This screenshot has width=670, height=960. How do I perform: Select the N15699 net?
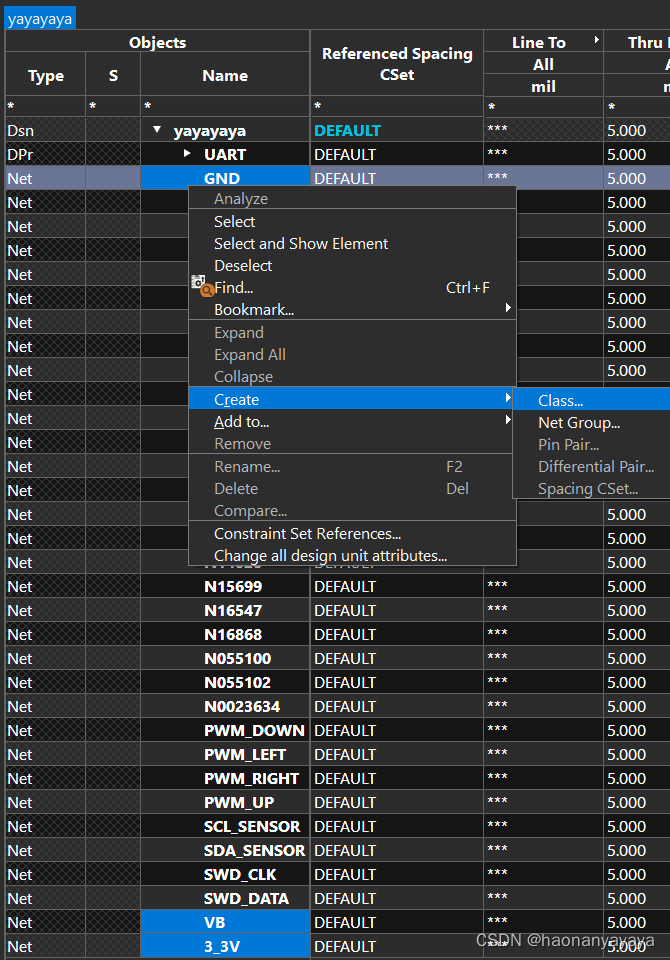tap(225, 587)
